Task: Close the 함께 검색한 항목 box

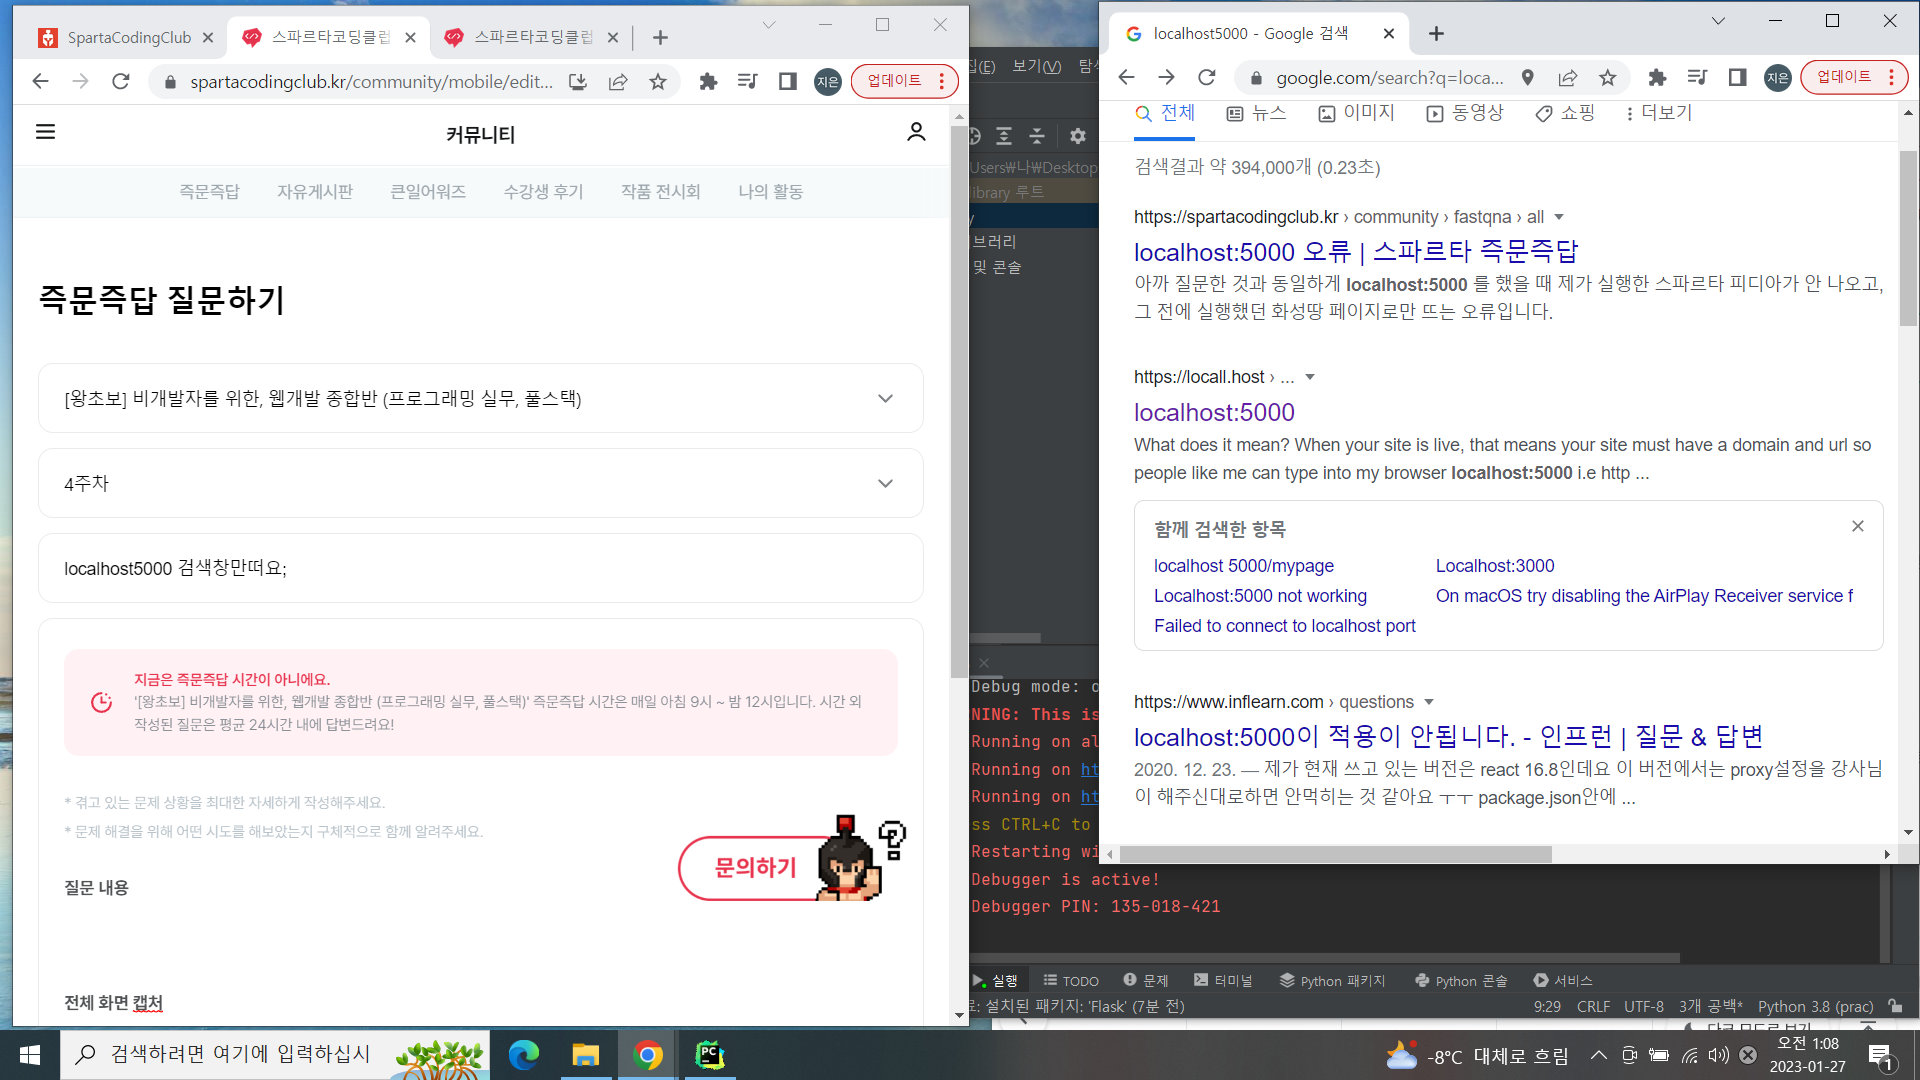Action: point(1857,527)
